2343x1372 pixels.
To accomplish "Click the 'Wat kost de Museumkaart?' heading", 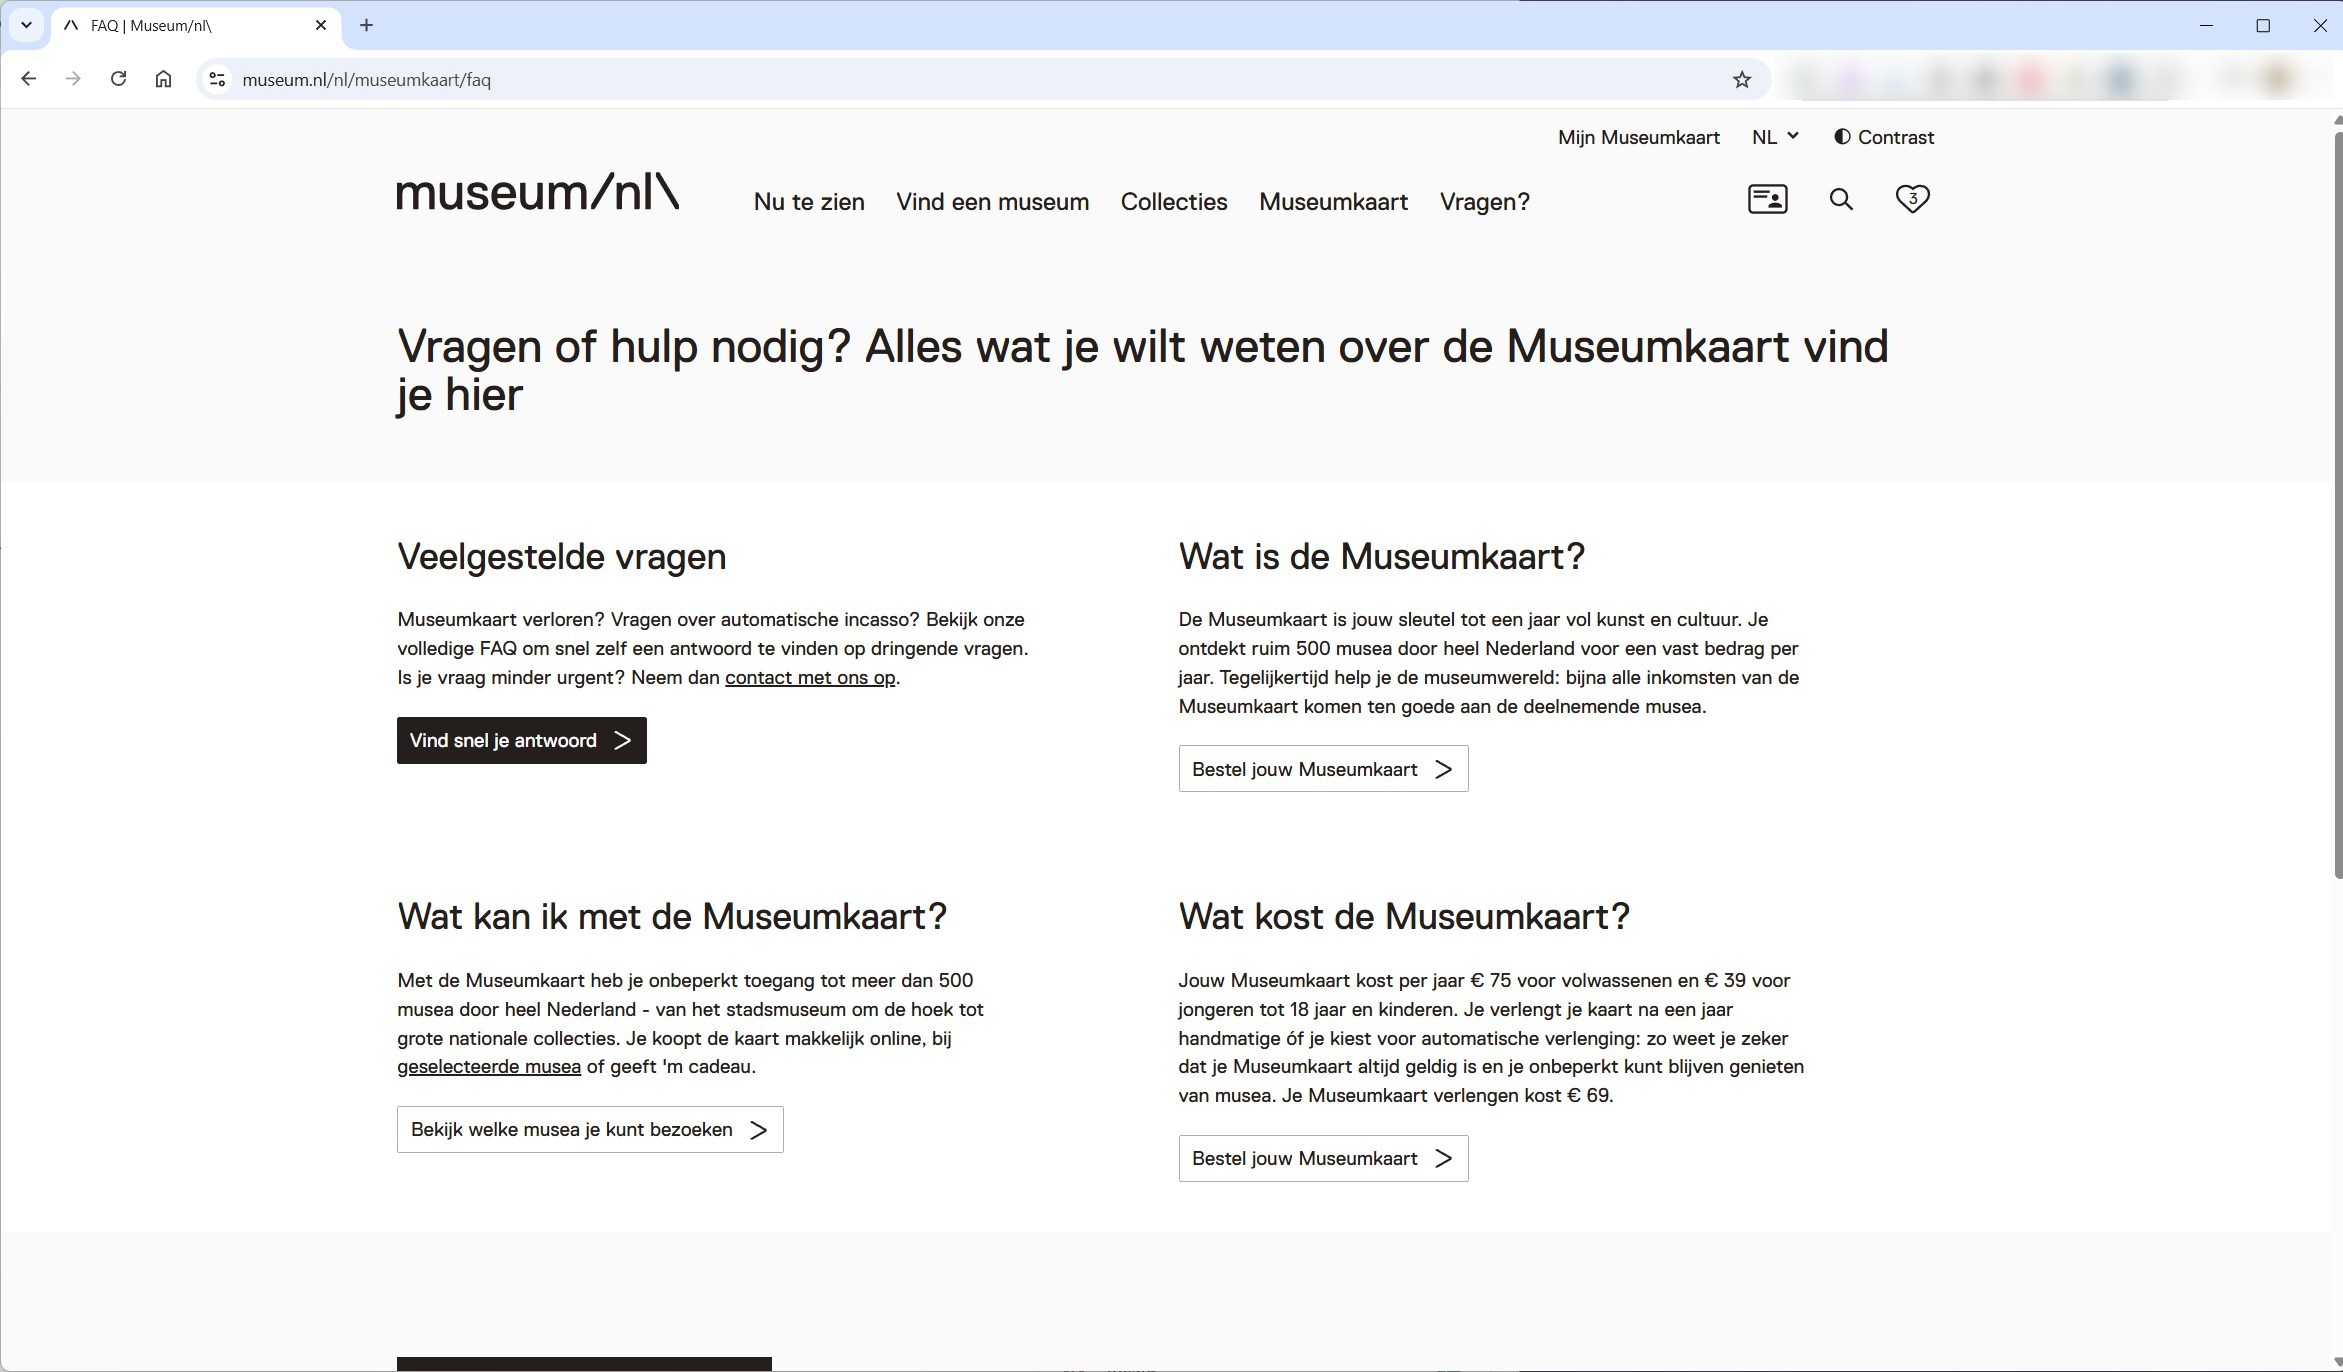I will tap(1404, 917).
